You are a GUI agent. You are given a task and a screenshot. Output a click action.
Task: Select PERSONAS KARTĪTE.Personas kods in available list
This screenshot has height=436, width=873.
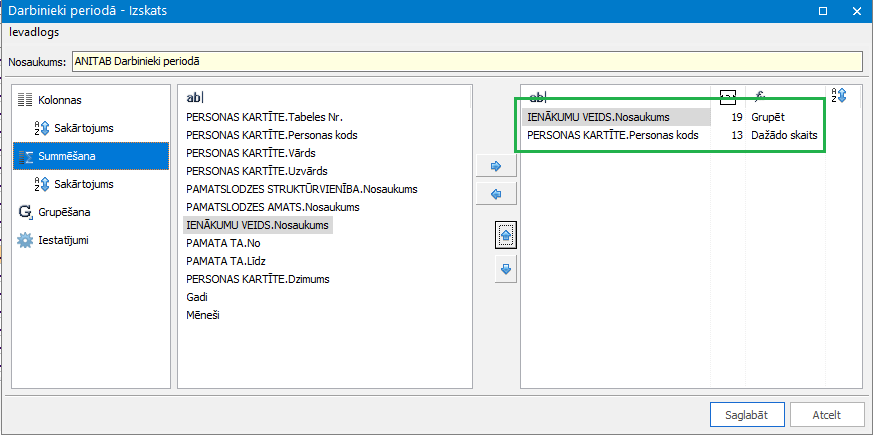click(x=272, y=135)
